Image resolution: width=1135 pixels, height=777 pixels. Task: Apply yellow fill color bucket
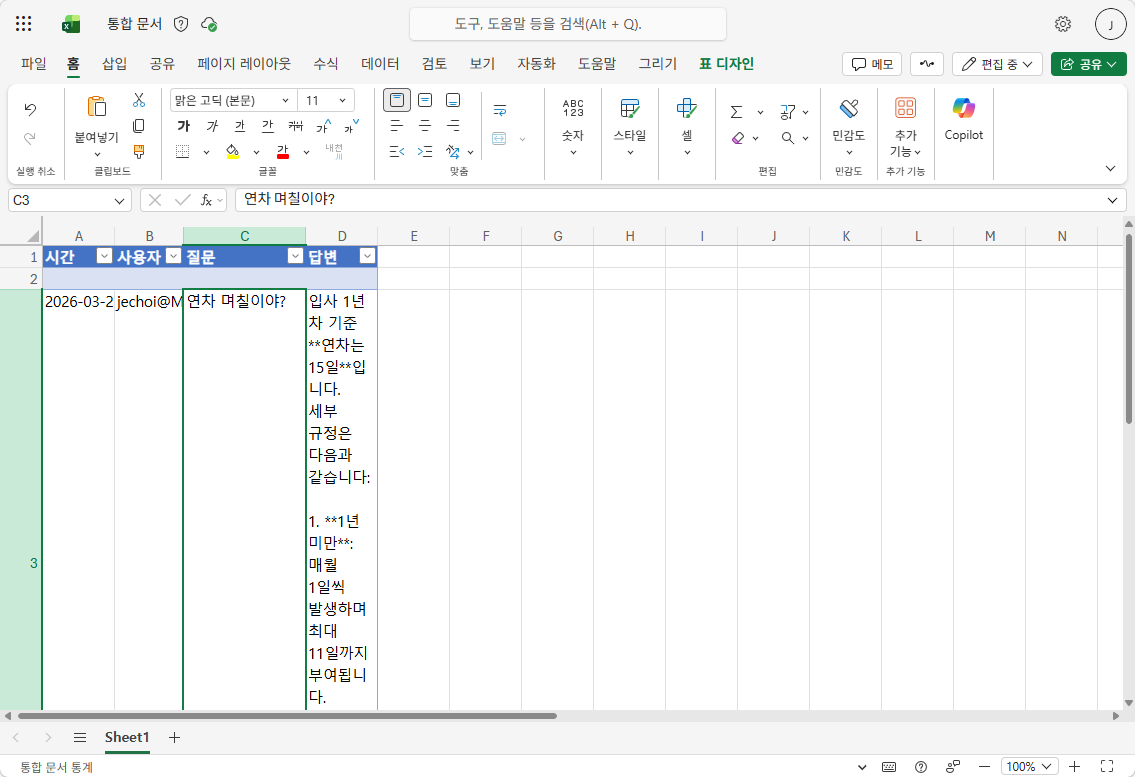click(232, 151)
